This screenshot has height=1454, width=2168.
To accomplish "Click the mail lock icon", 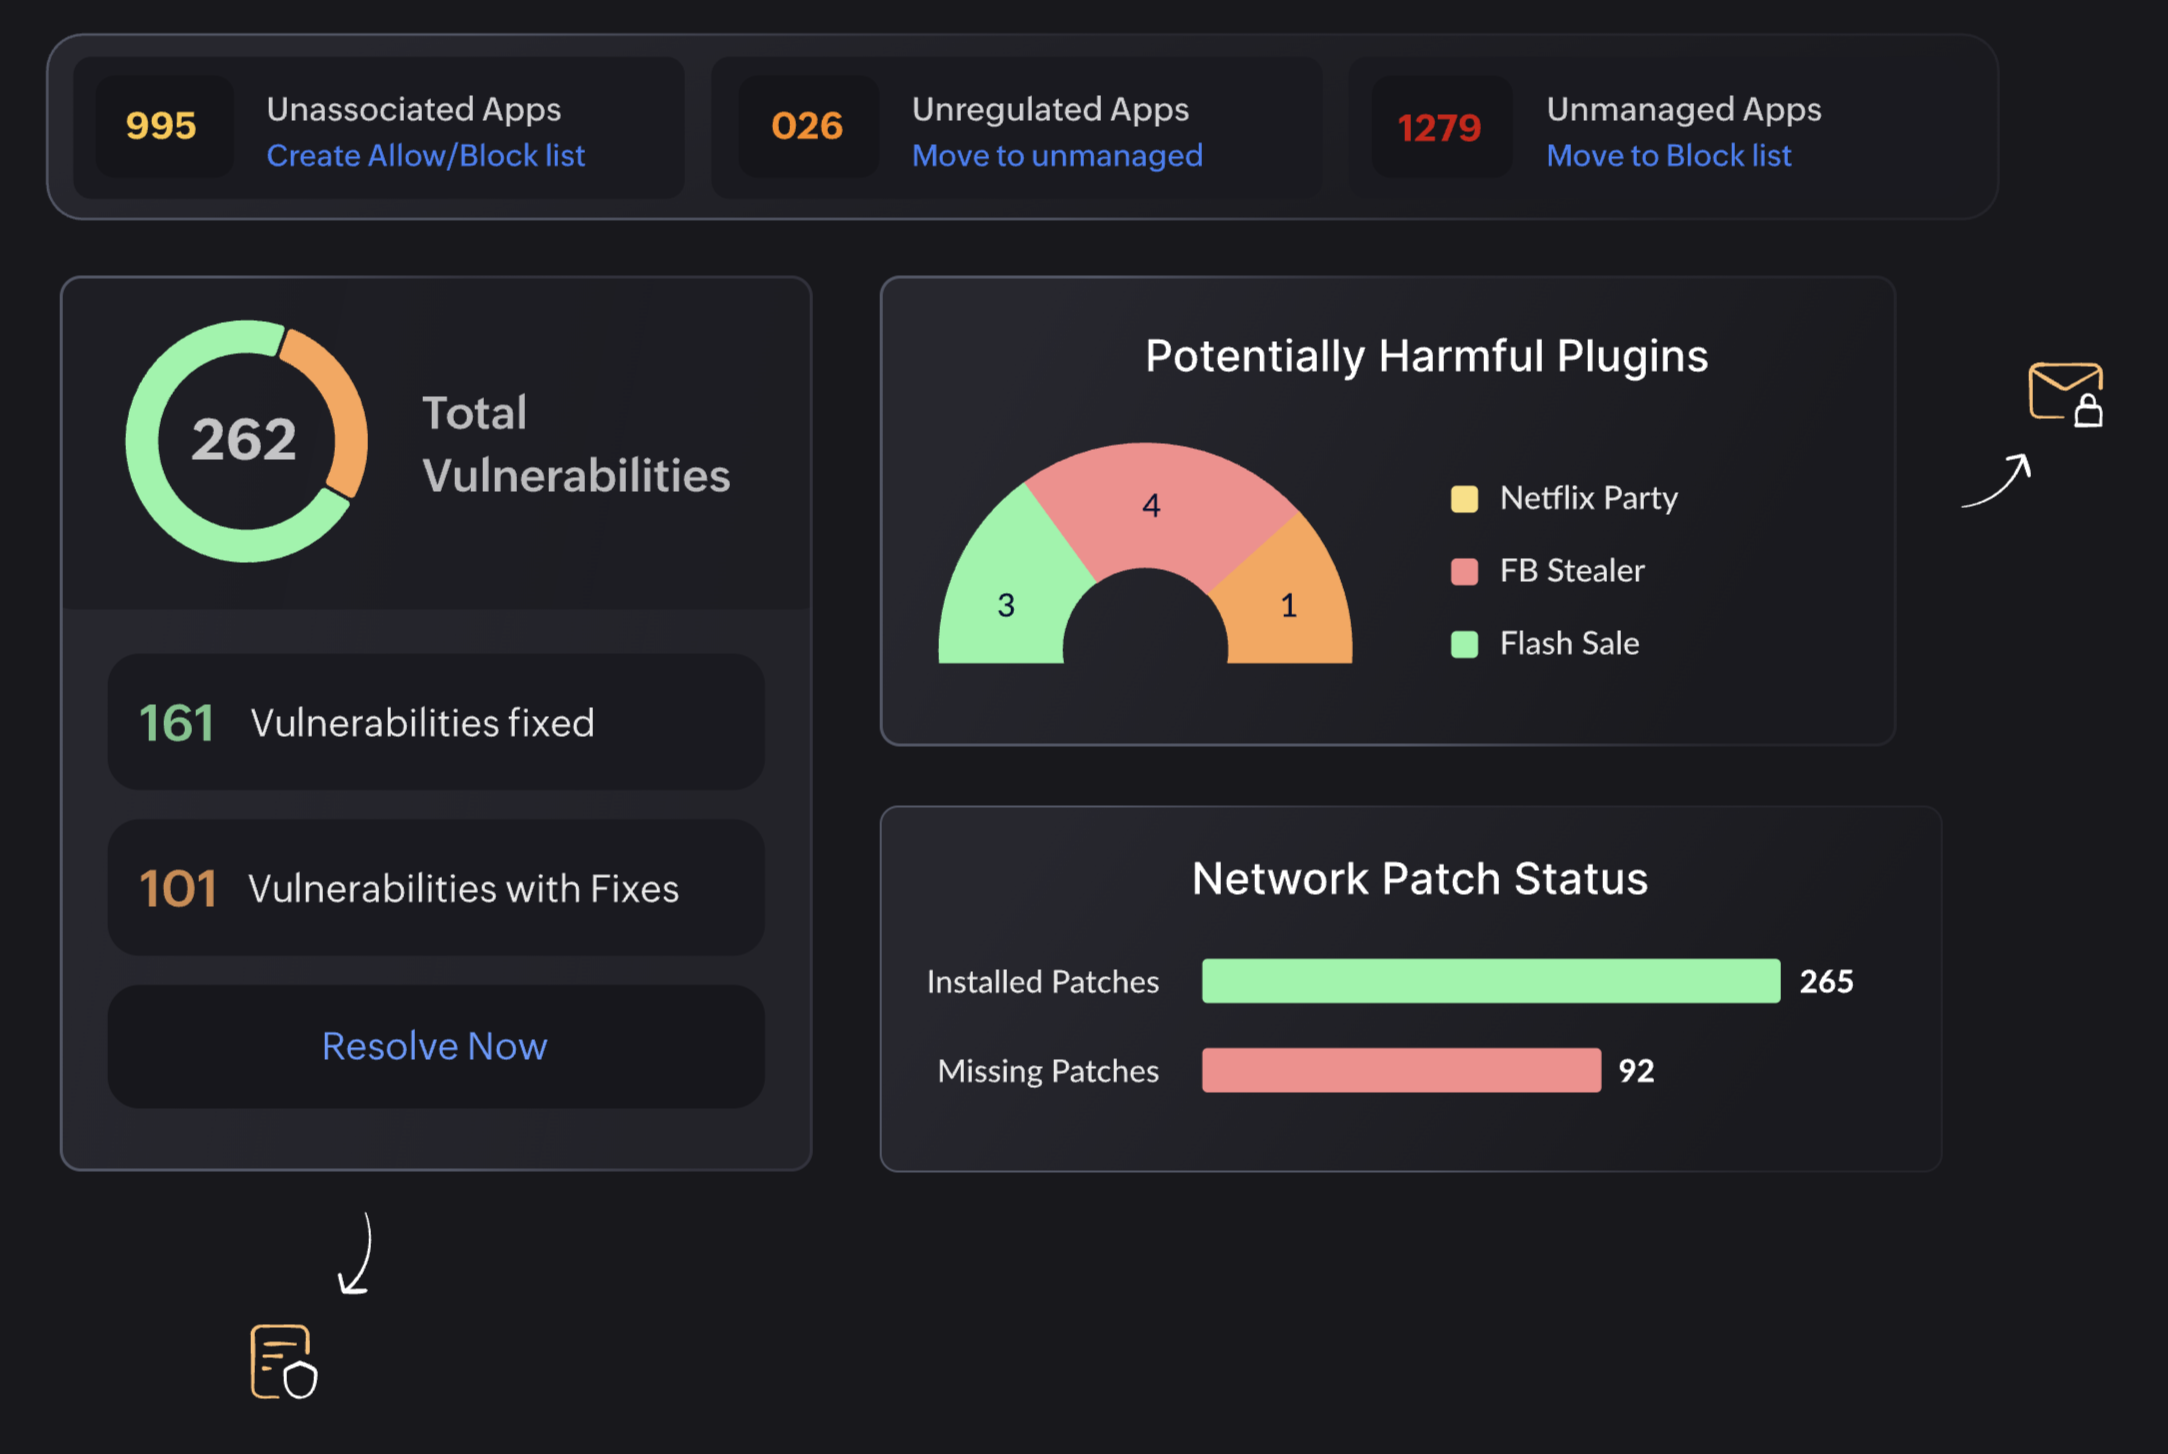I will pos(2066,394).
